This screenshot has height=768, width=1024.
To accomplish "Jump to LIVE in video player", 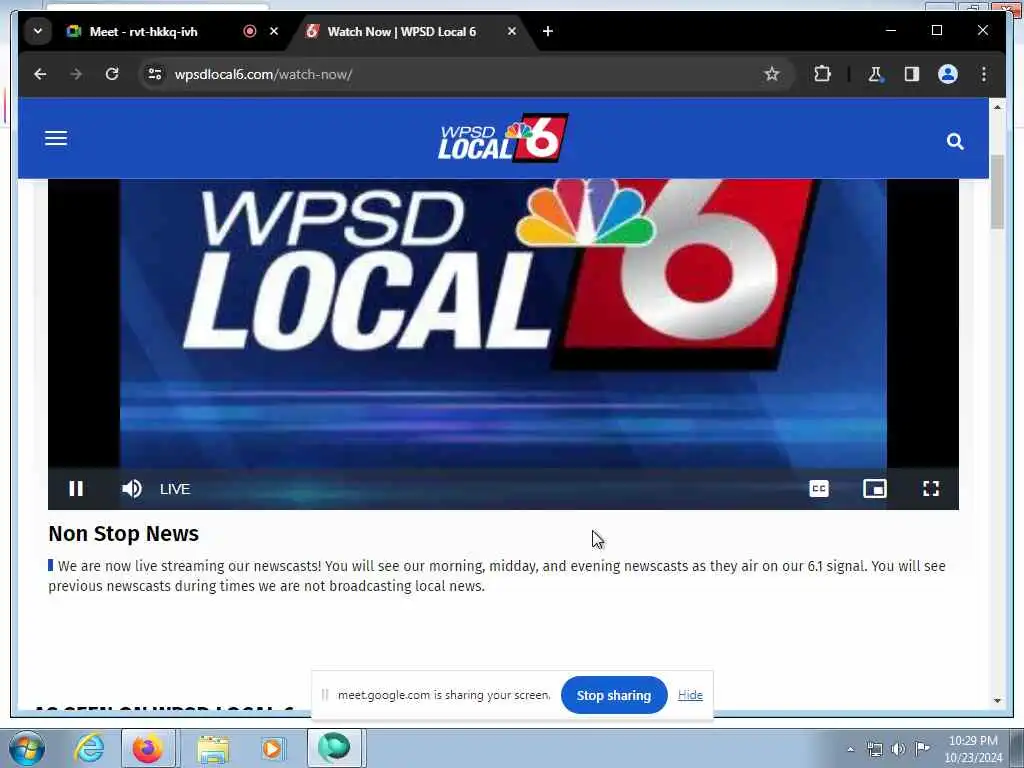I will [175, 489].
